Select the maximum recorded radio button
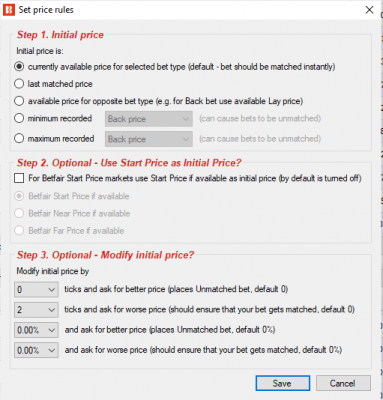Screen dimensions: 383x400 coord(19,138)
